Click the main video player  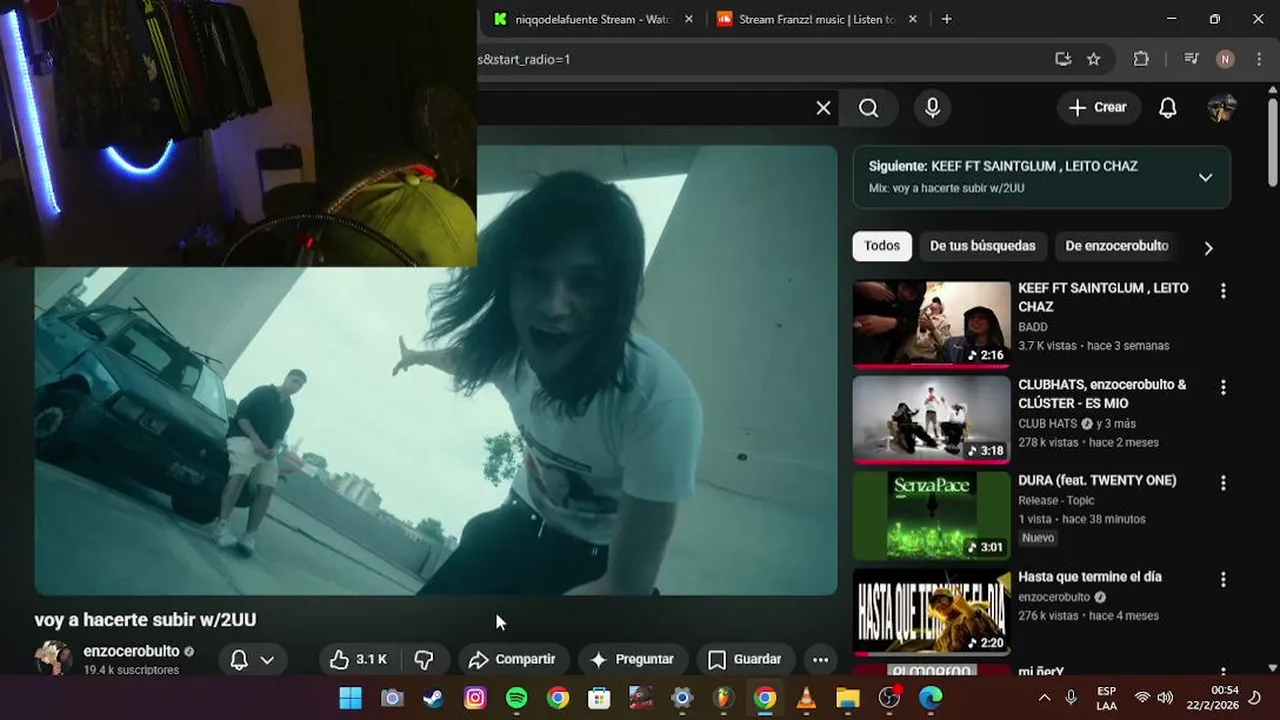coord(436,371)
